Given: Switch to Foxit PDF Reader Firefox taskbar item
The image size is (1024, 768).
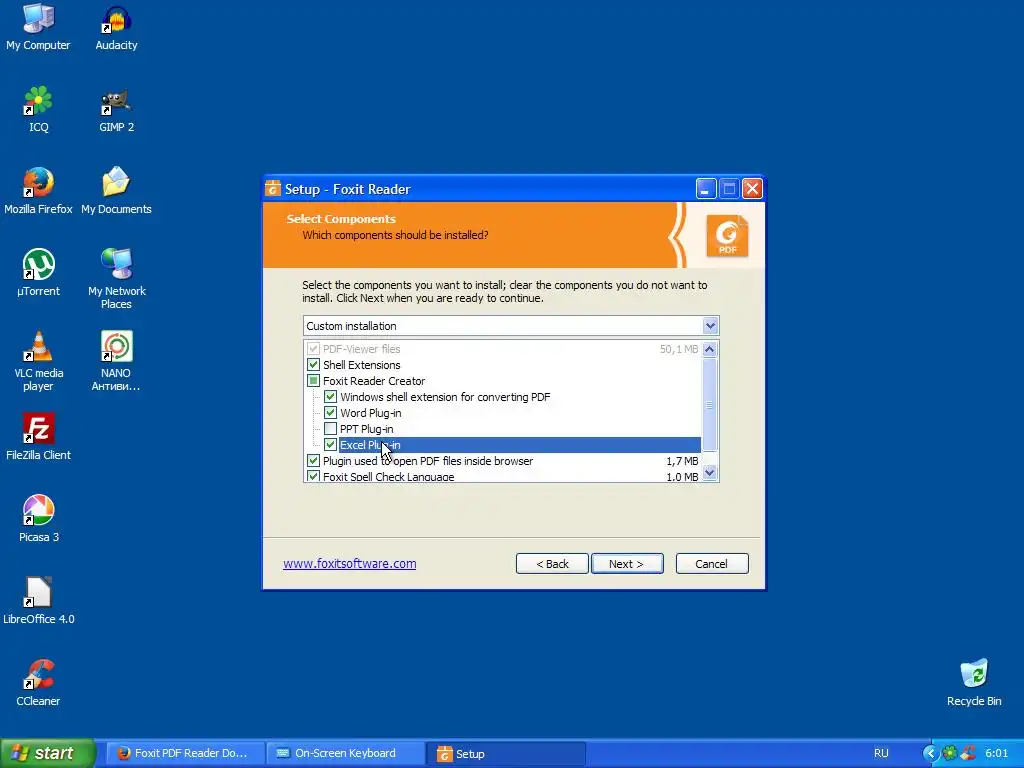Looking at the screenshot, I should (184, 754).
